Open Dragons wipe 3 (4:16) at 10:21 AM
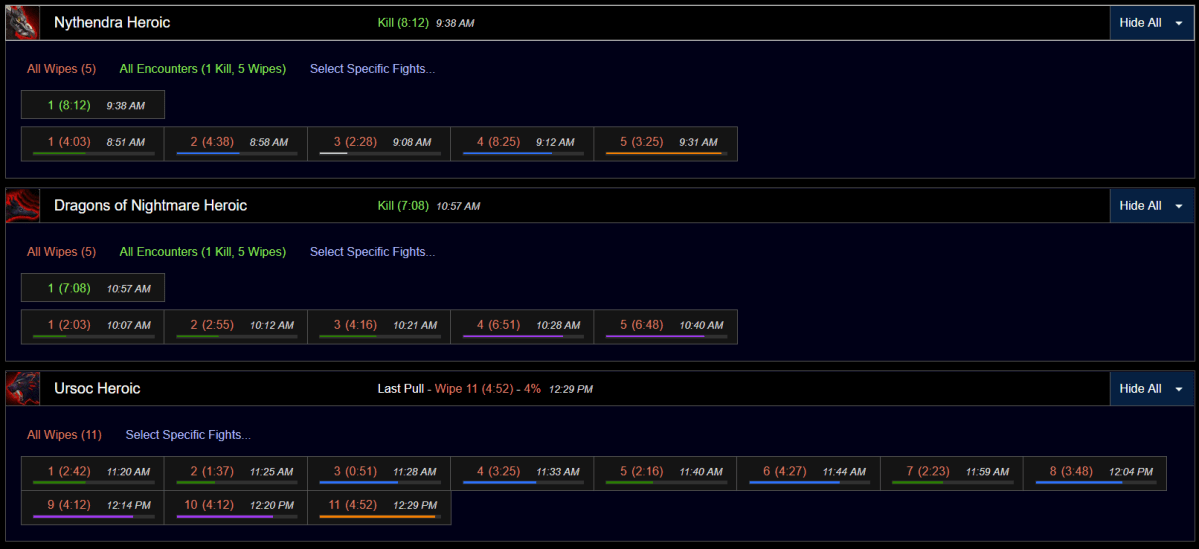 pyautogui.click(x=379, y=326)
